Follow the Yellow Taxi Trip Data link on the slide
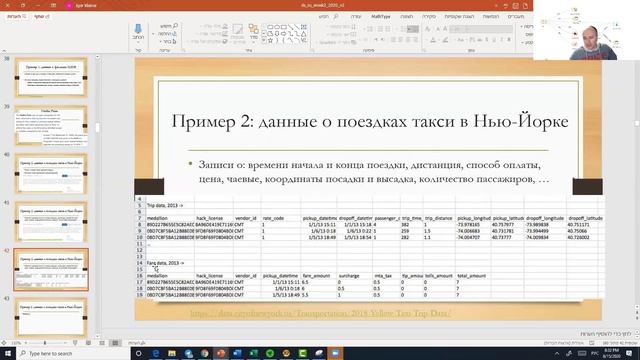Screen dimensions: 640x360 point(321,313)
